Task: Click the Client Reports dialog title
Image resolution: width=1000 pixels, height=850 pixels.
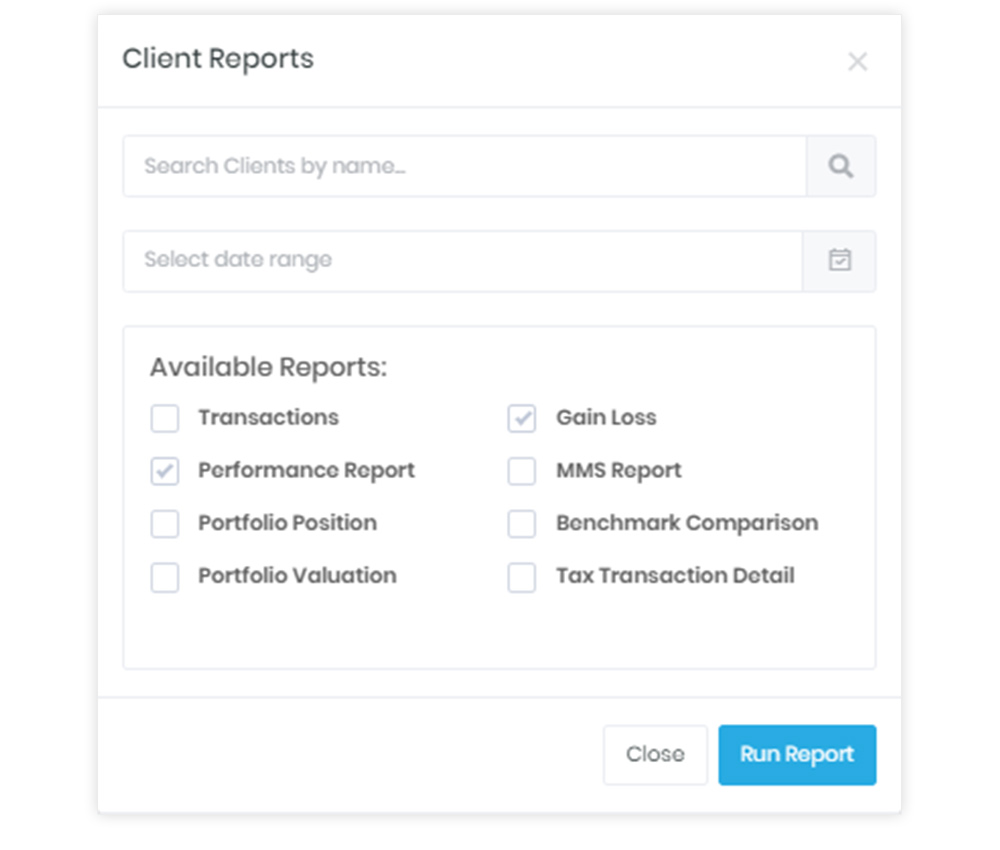Action: [218, 59]
